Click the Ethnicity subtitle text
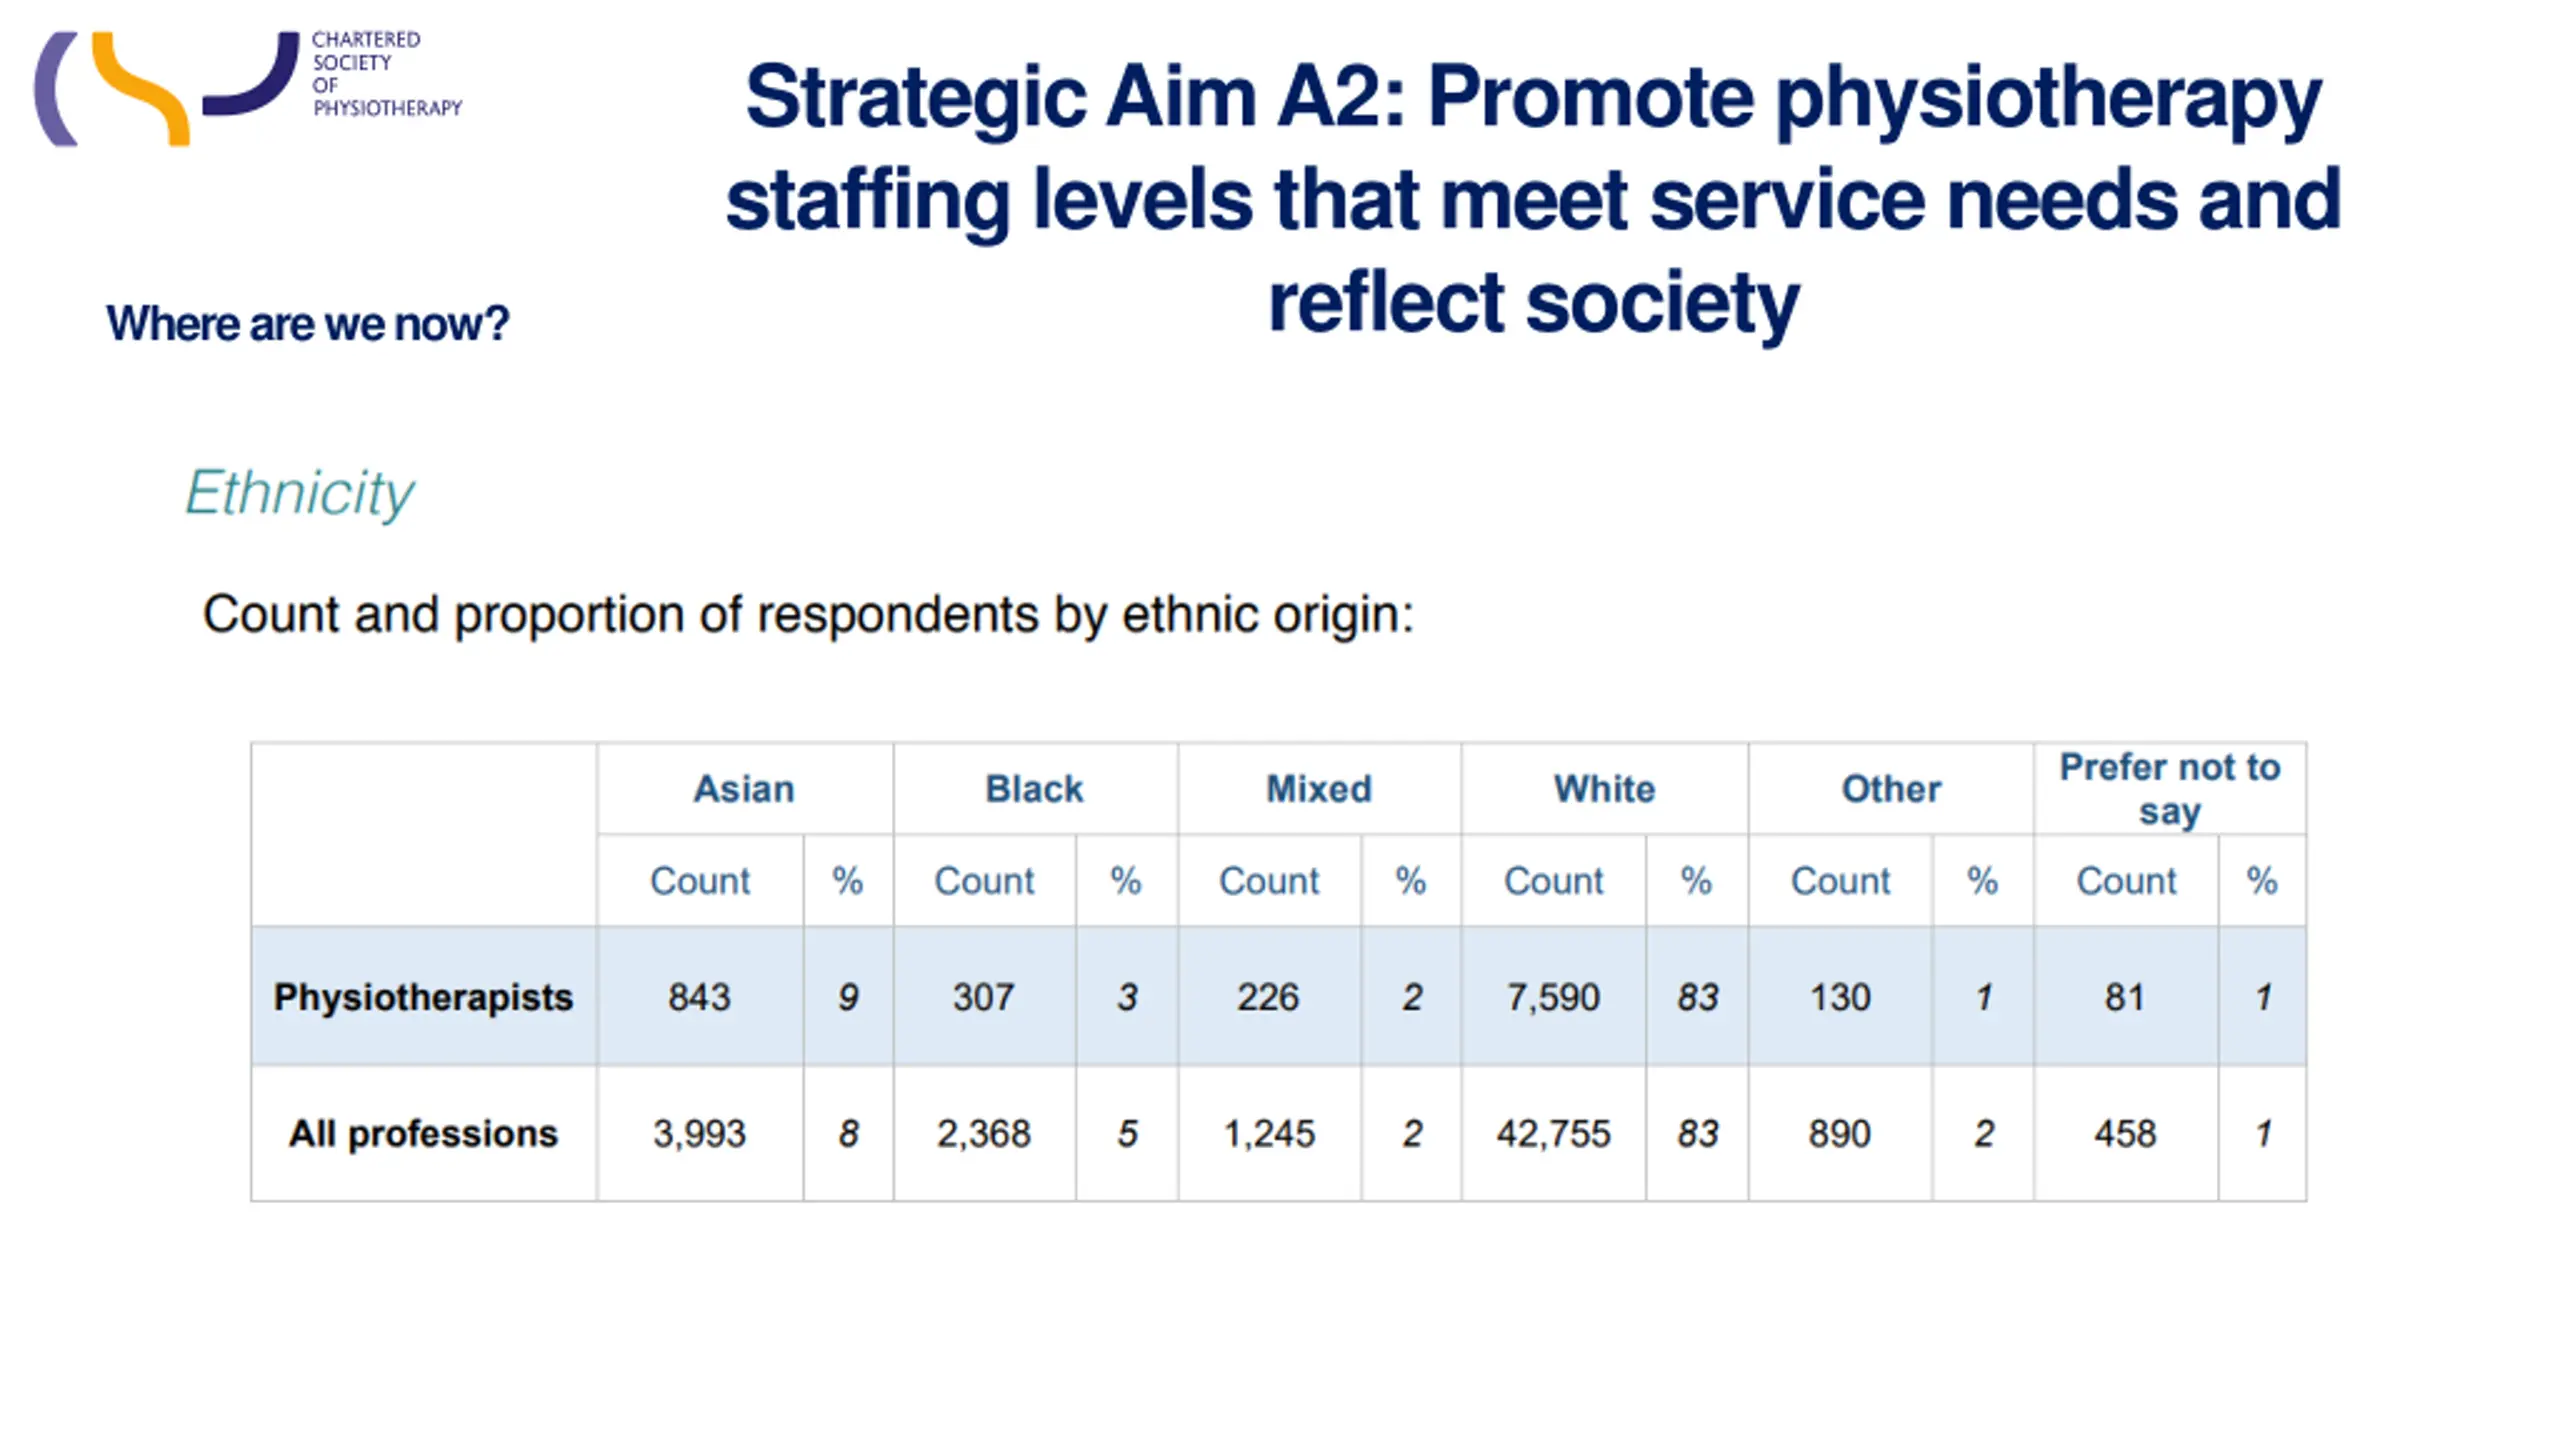Image resolution: width=2560 pixels, height=1440 pixels. [x=299, y=493]
